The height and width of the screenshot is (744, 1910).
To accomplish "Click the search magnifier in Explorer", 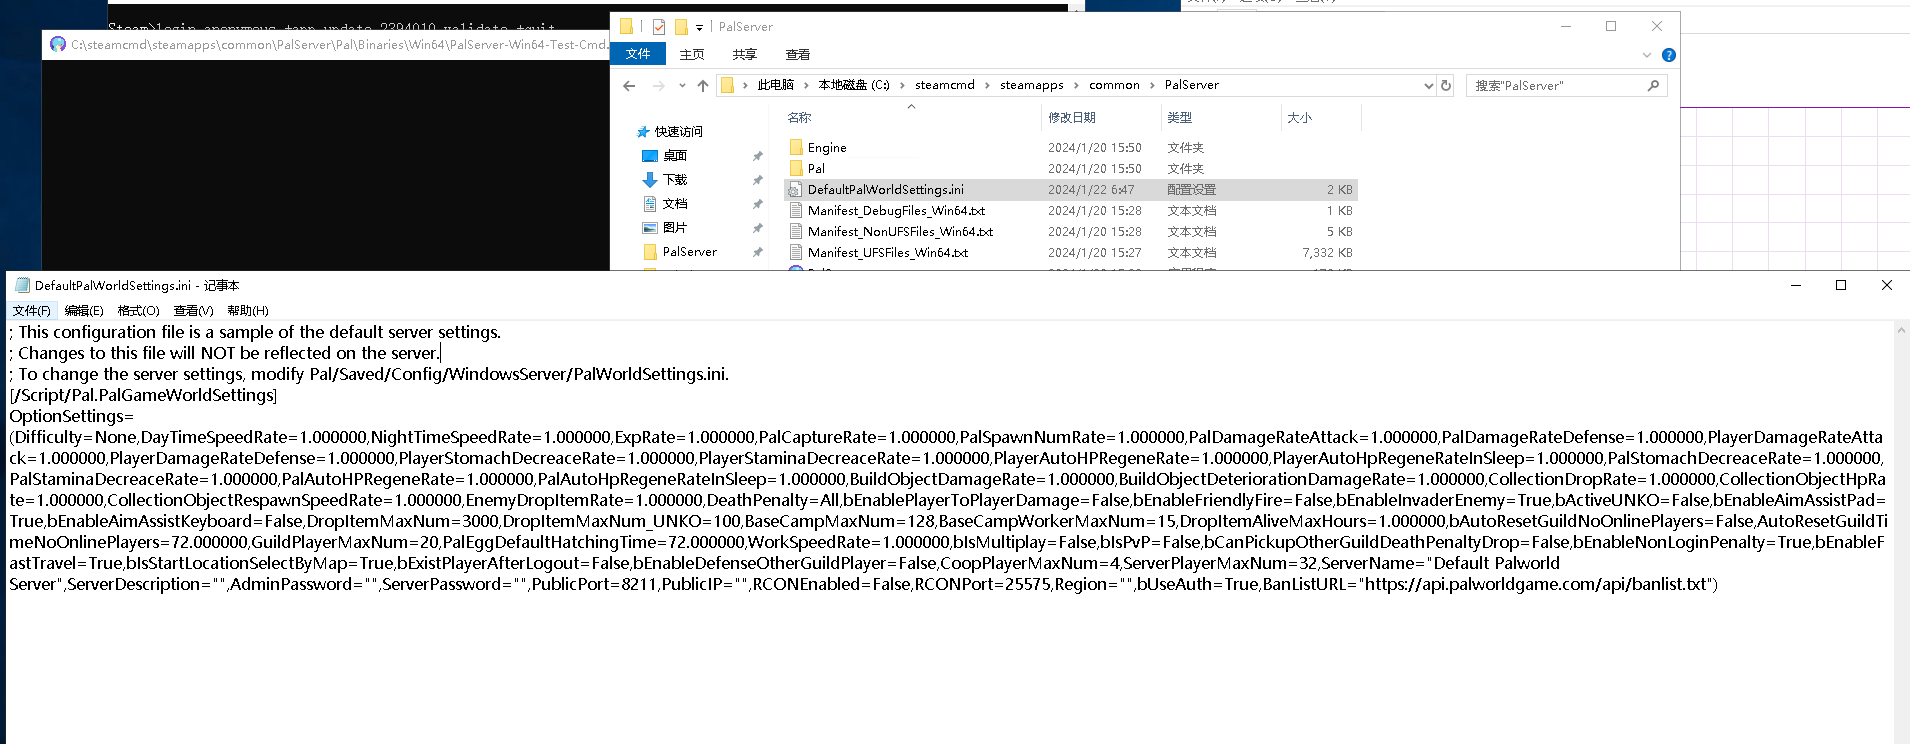I will 1653,86.
